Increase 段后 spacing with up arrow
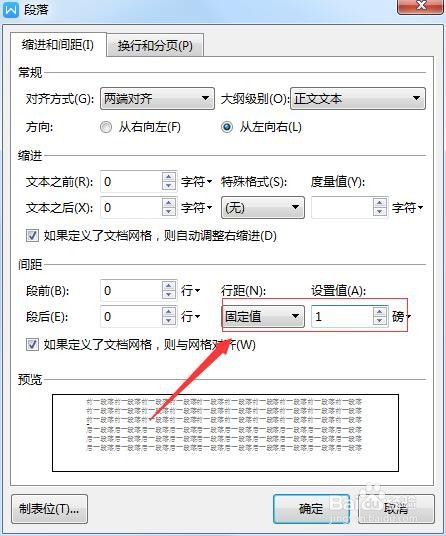 coord(169,312)
